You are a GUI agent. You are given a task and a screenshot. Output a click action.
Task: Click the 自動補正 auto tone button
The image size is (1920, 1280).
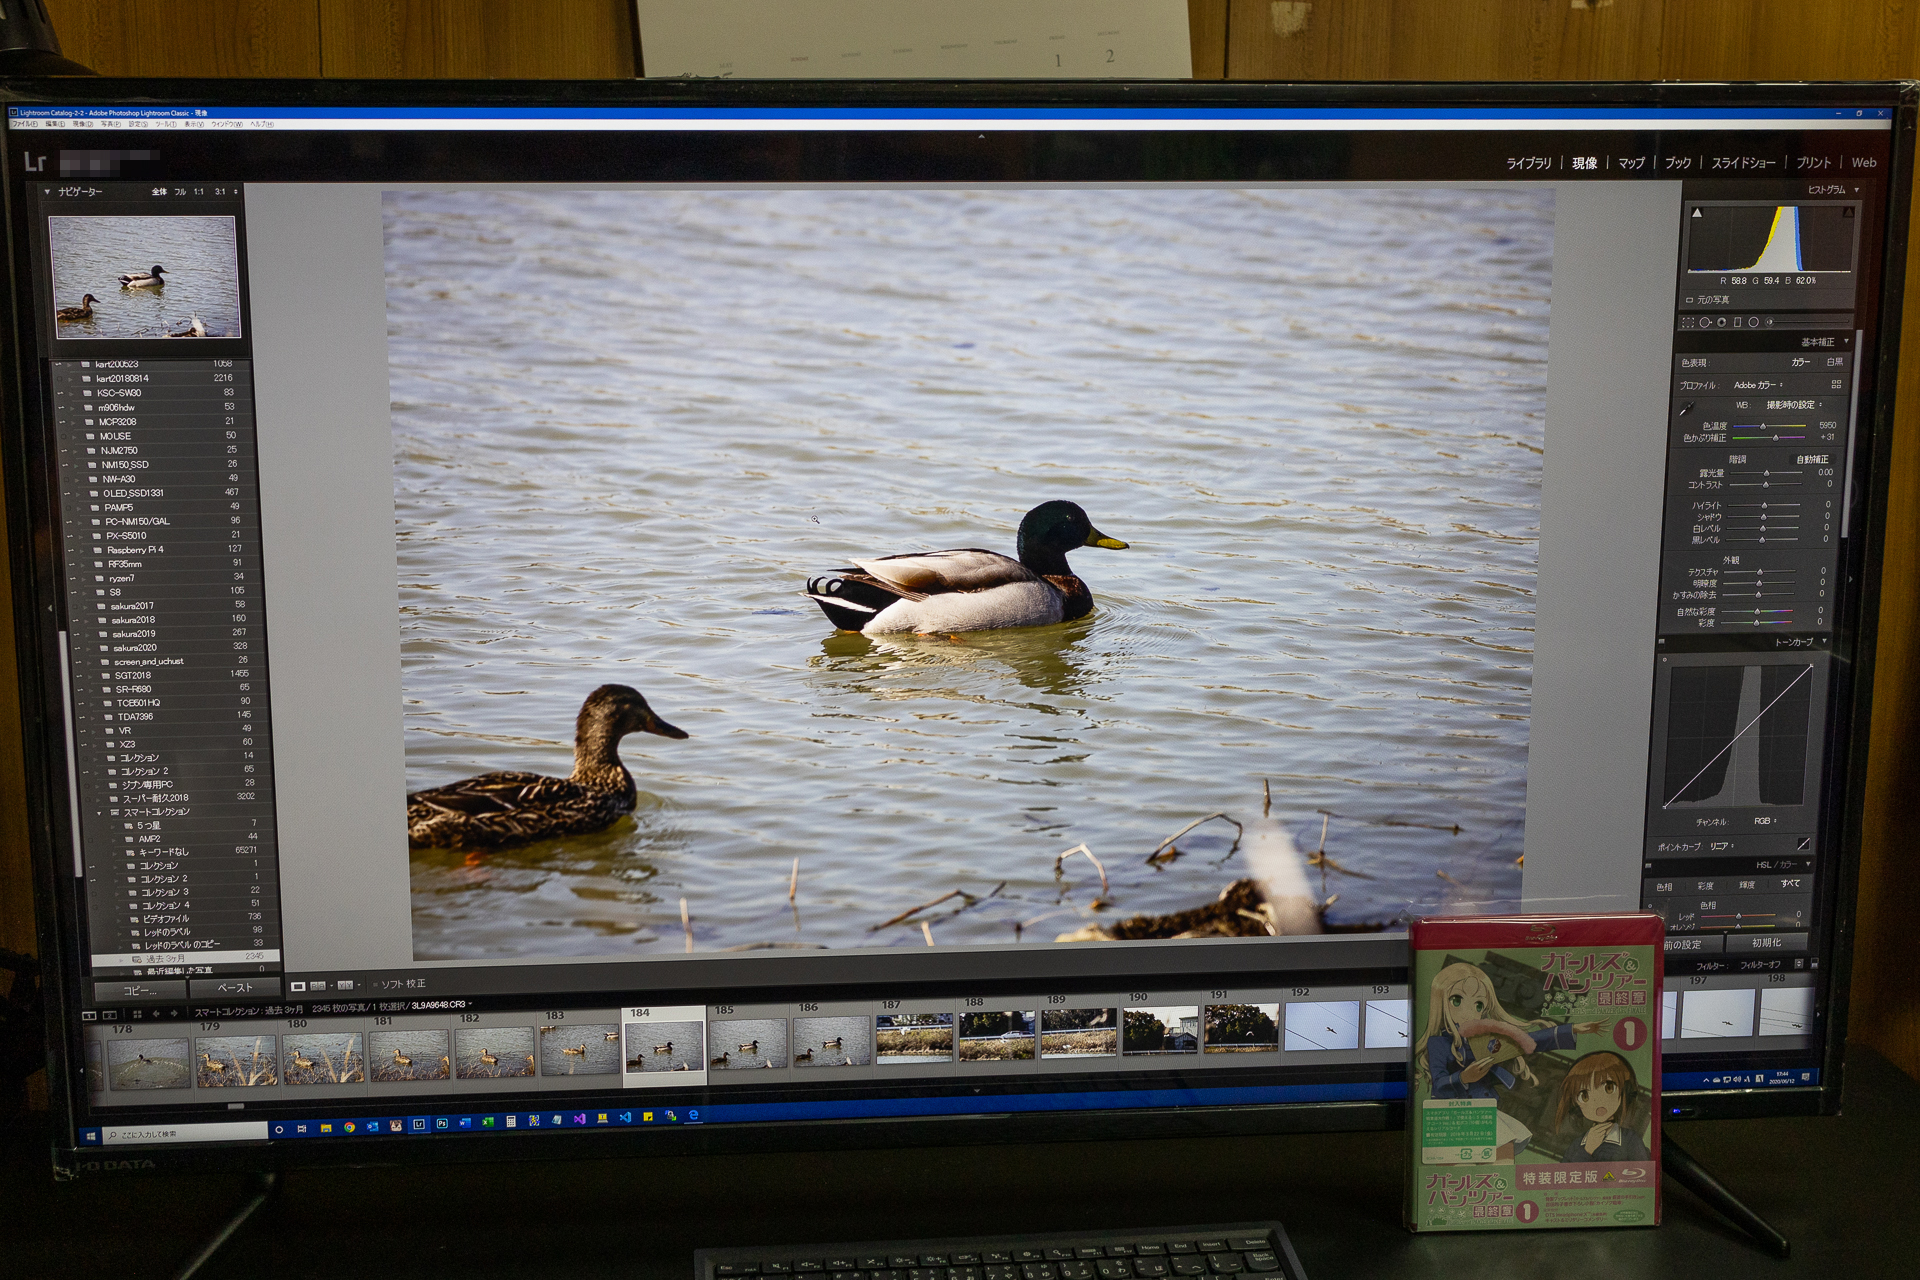tap(1812, 460)
